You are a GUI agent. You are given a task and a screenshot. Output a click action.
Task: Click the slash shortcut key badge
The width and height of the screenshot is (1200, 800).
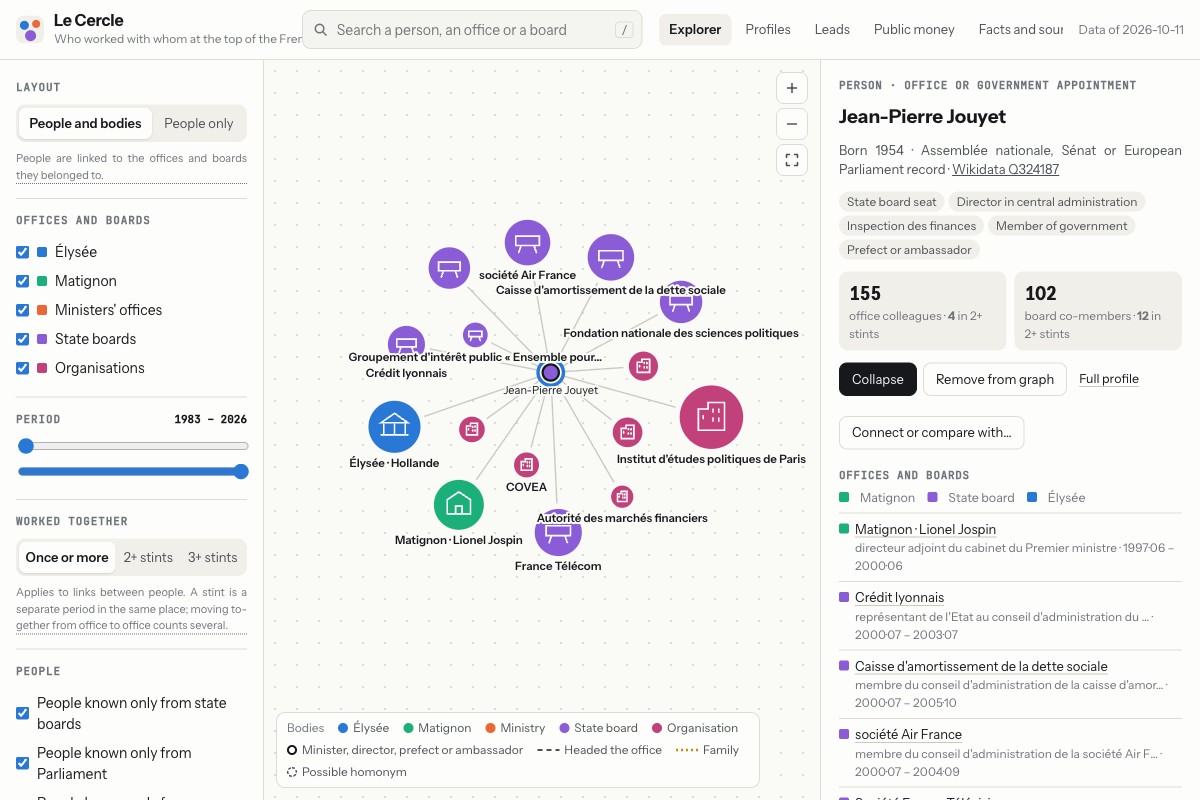coord(625,30)
